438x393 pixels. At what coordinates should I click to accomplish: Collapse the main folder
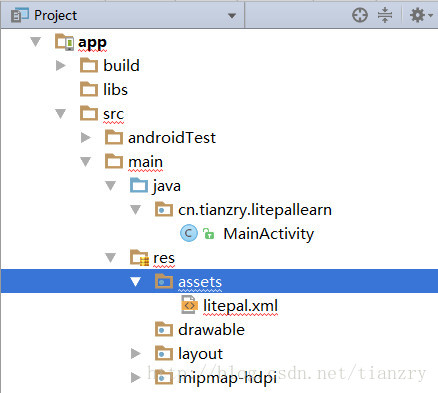[86, 162]
